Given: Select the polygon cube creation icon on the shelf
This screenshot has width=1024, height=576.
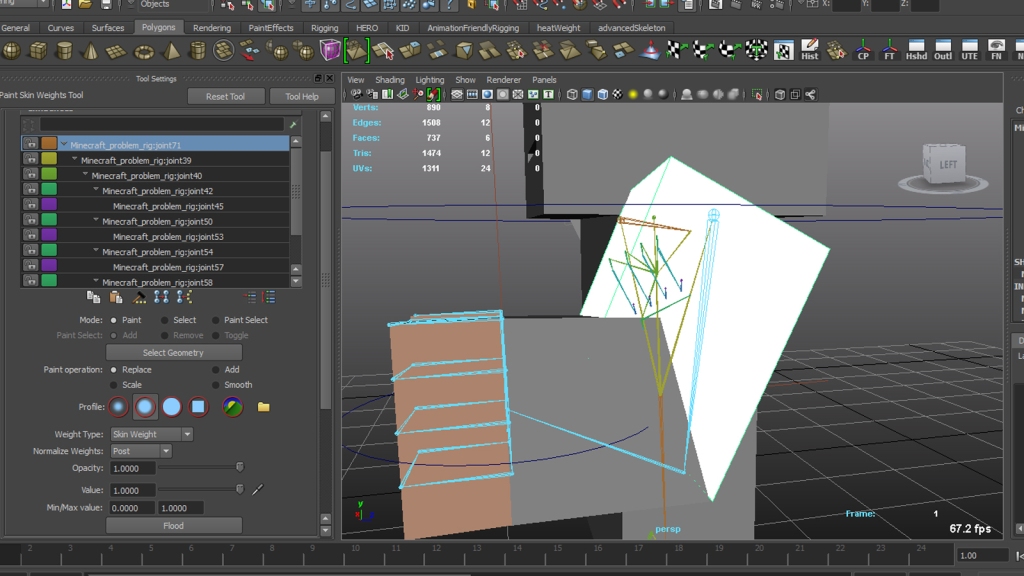Looking at the screenshot, I should pyautogui.click(x=38, y=48).
